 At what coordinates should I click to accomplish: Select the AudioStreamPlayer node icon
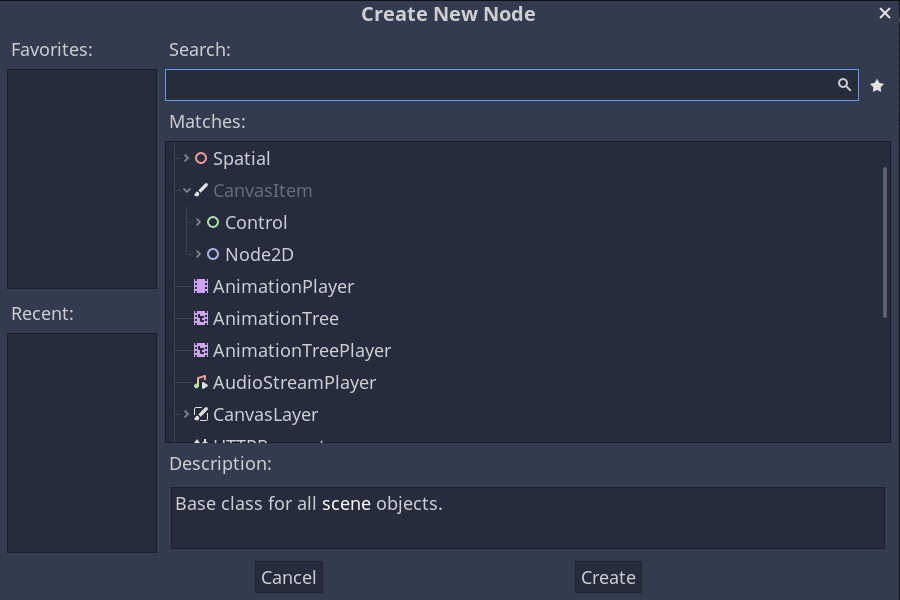tap(200, 382)
